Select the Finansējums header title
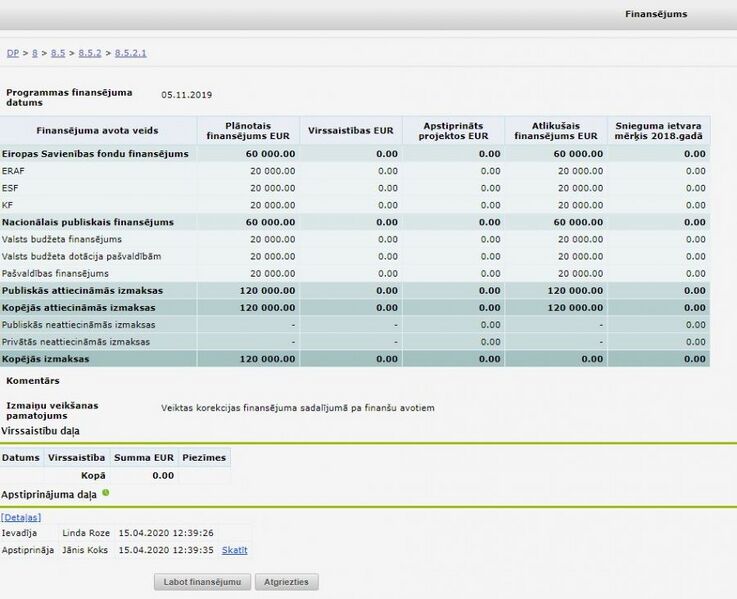 [x=656, y=14]
